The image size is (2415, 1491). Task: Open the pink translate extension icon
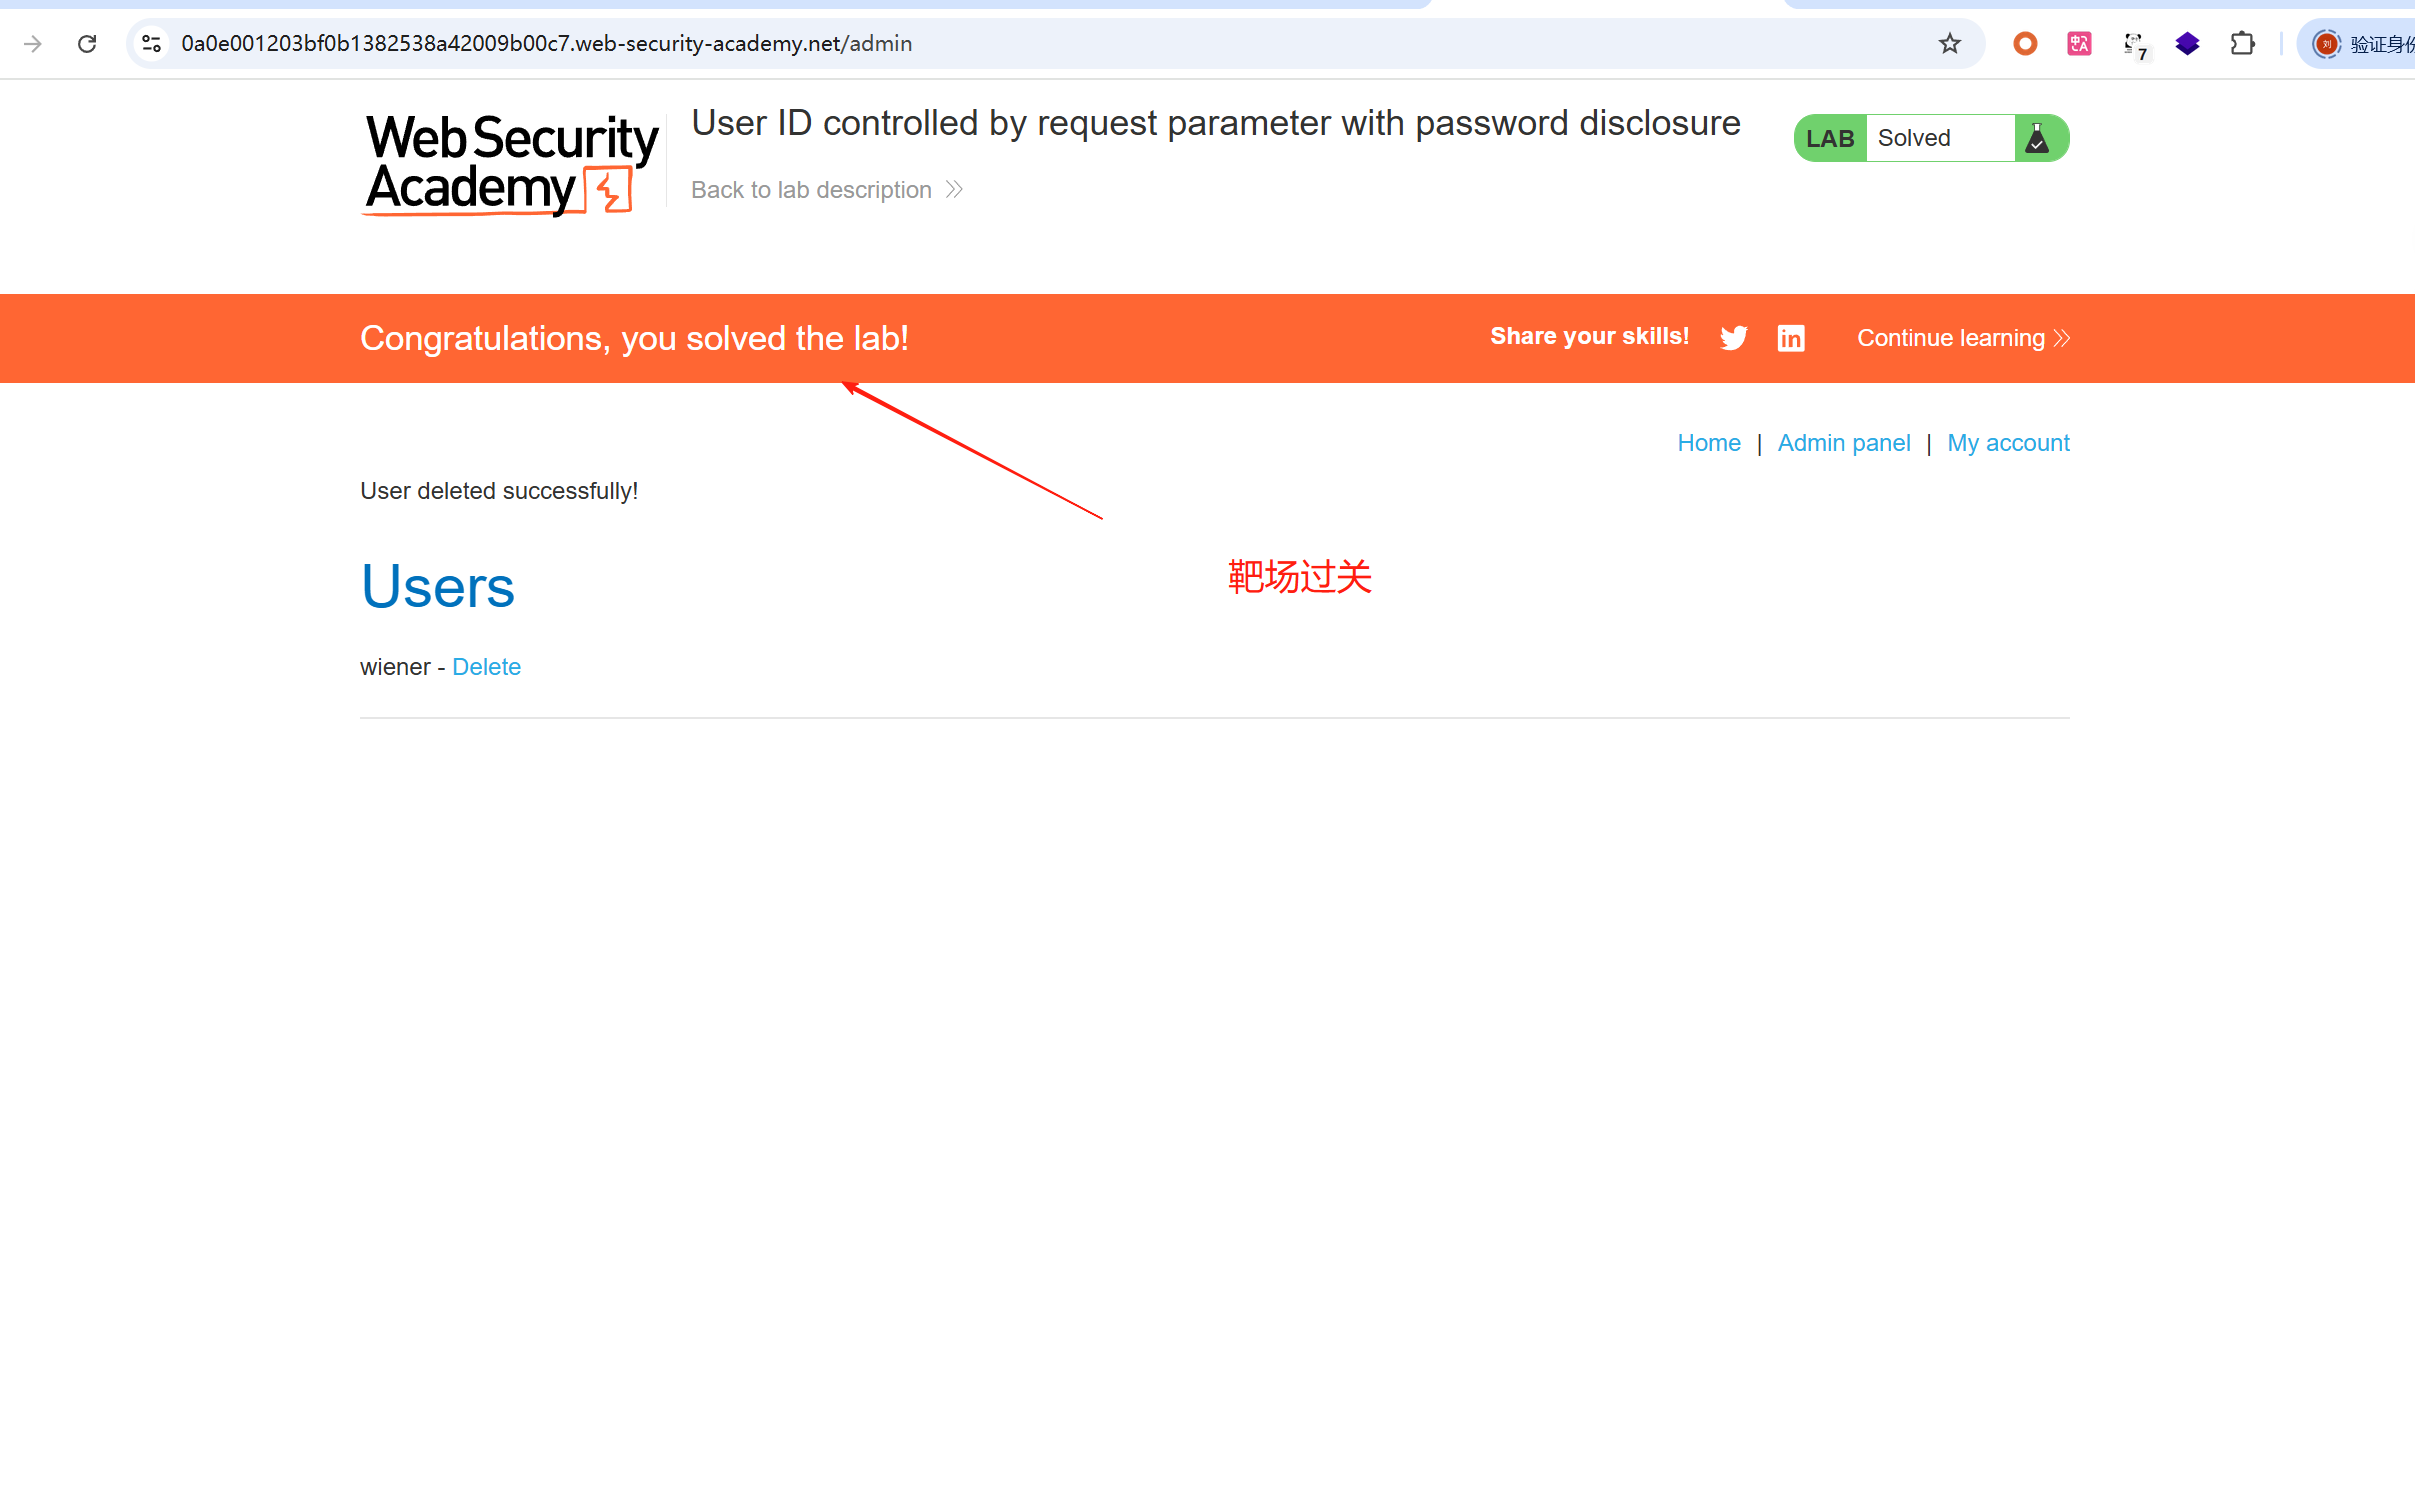pyautogui.click(x=2079, y=44)
